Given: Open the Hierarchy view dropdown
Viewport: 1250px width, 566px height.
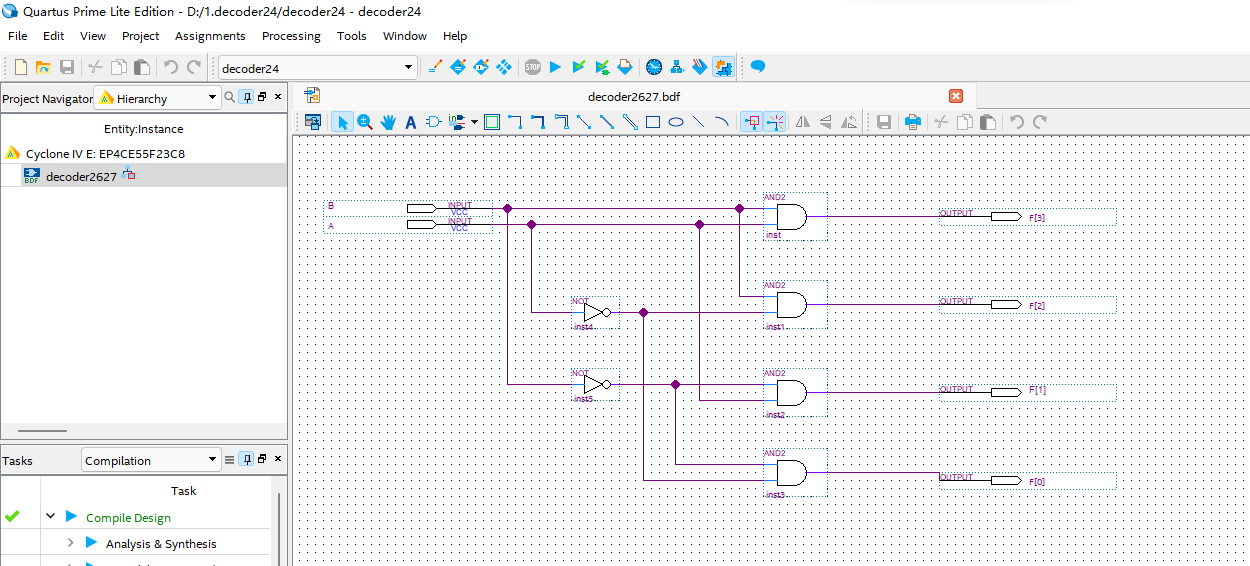Looking at the screenshot, I should click(212, 98).
